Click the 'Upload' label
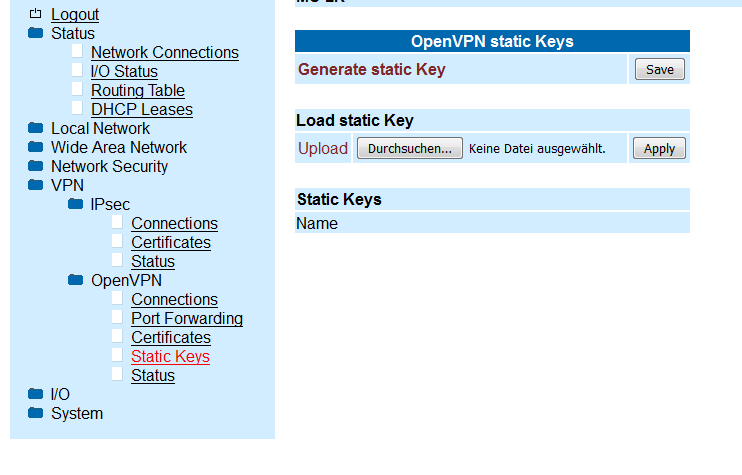 coord(323,149)
